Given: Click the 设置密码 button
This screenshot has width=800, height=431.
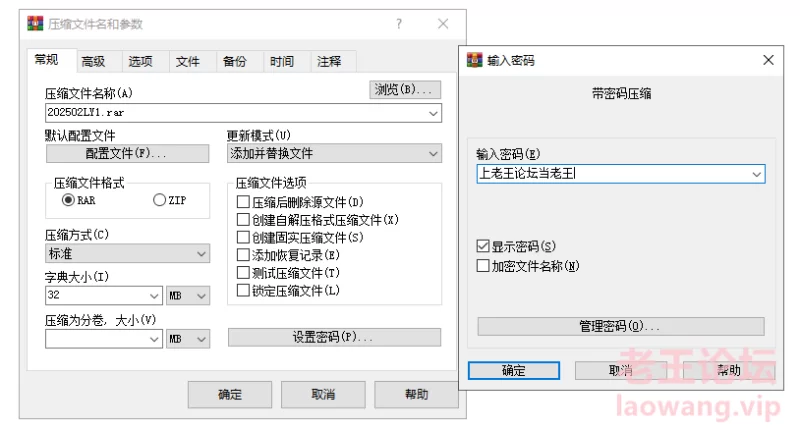Looking at the screenshot, I should (334, 337).
